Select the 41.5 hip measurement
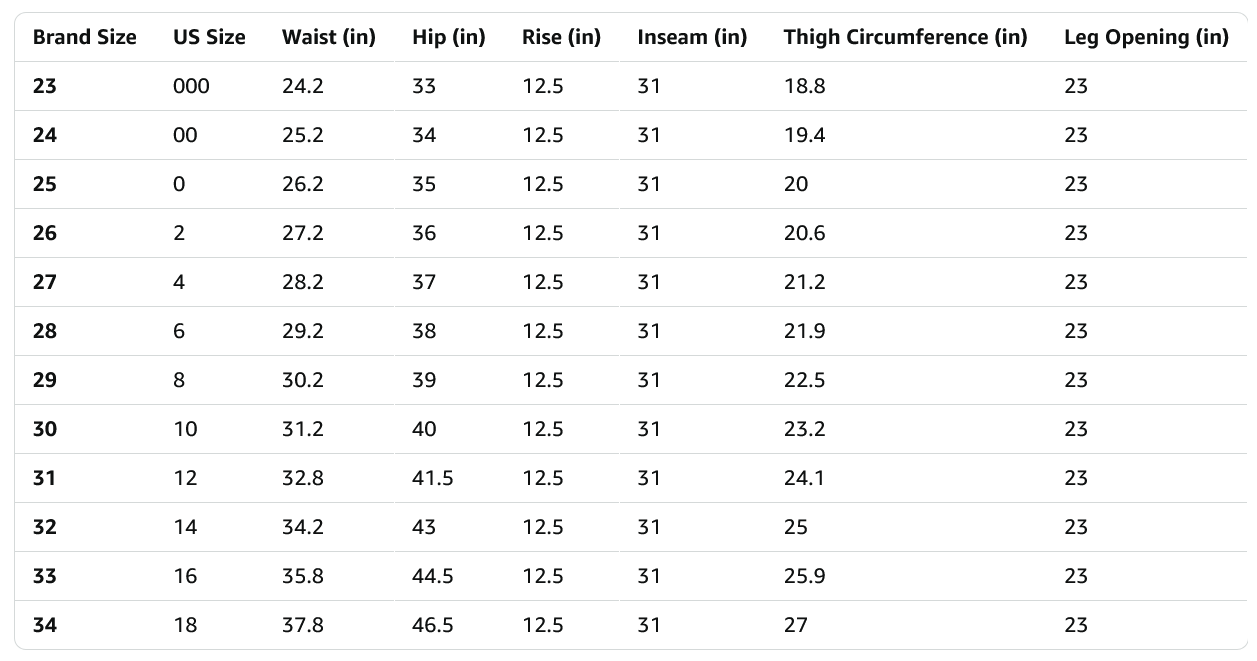This screenshot has width=1257, height=661. point(433,478)
